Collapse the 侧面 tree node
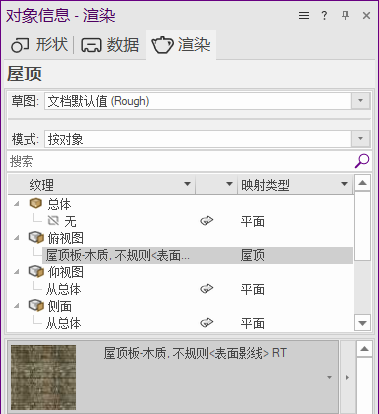379x414 pixels. (x=17, y=306)
